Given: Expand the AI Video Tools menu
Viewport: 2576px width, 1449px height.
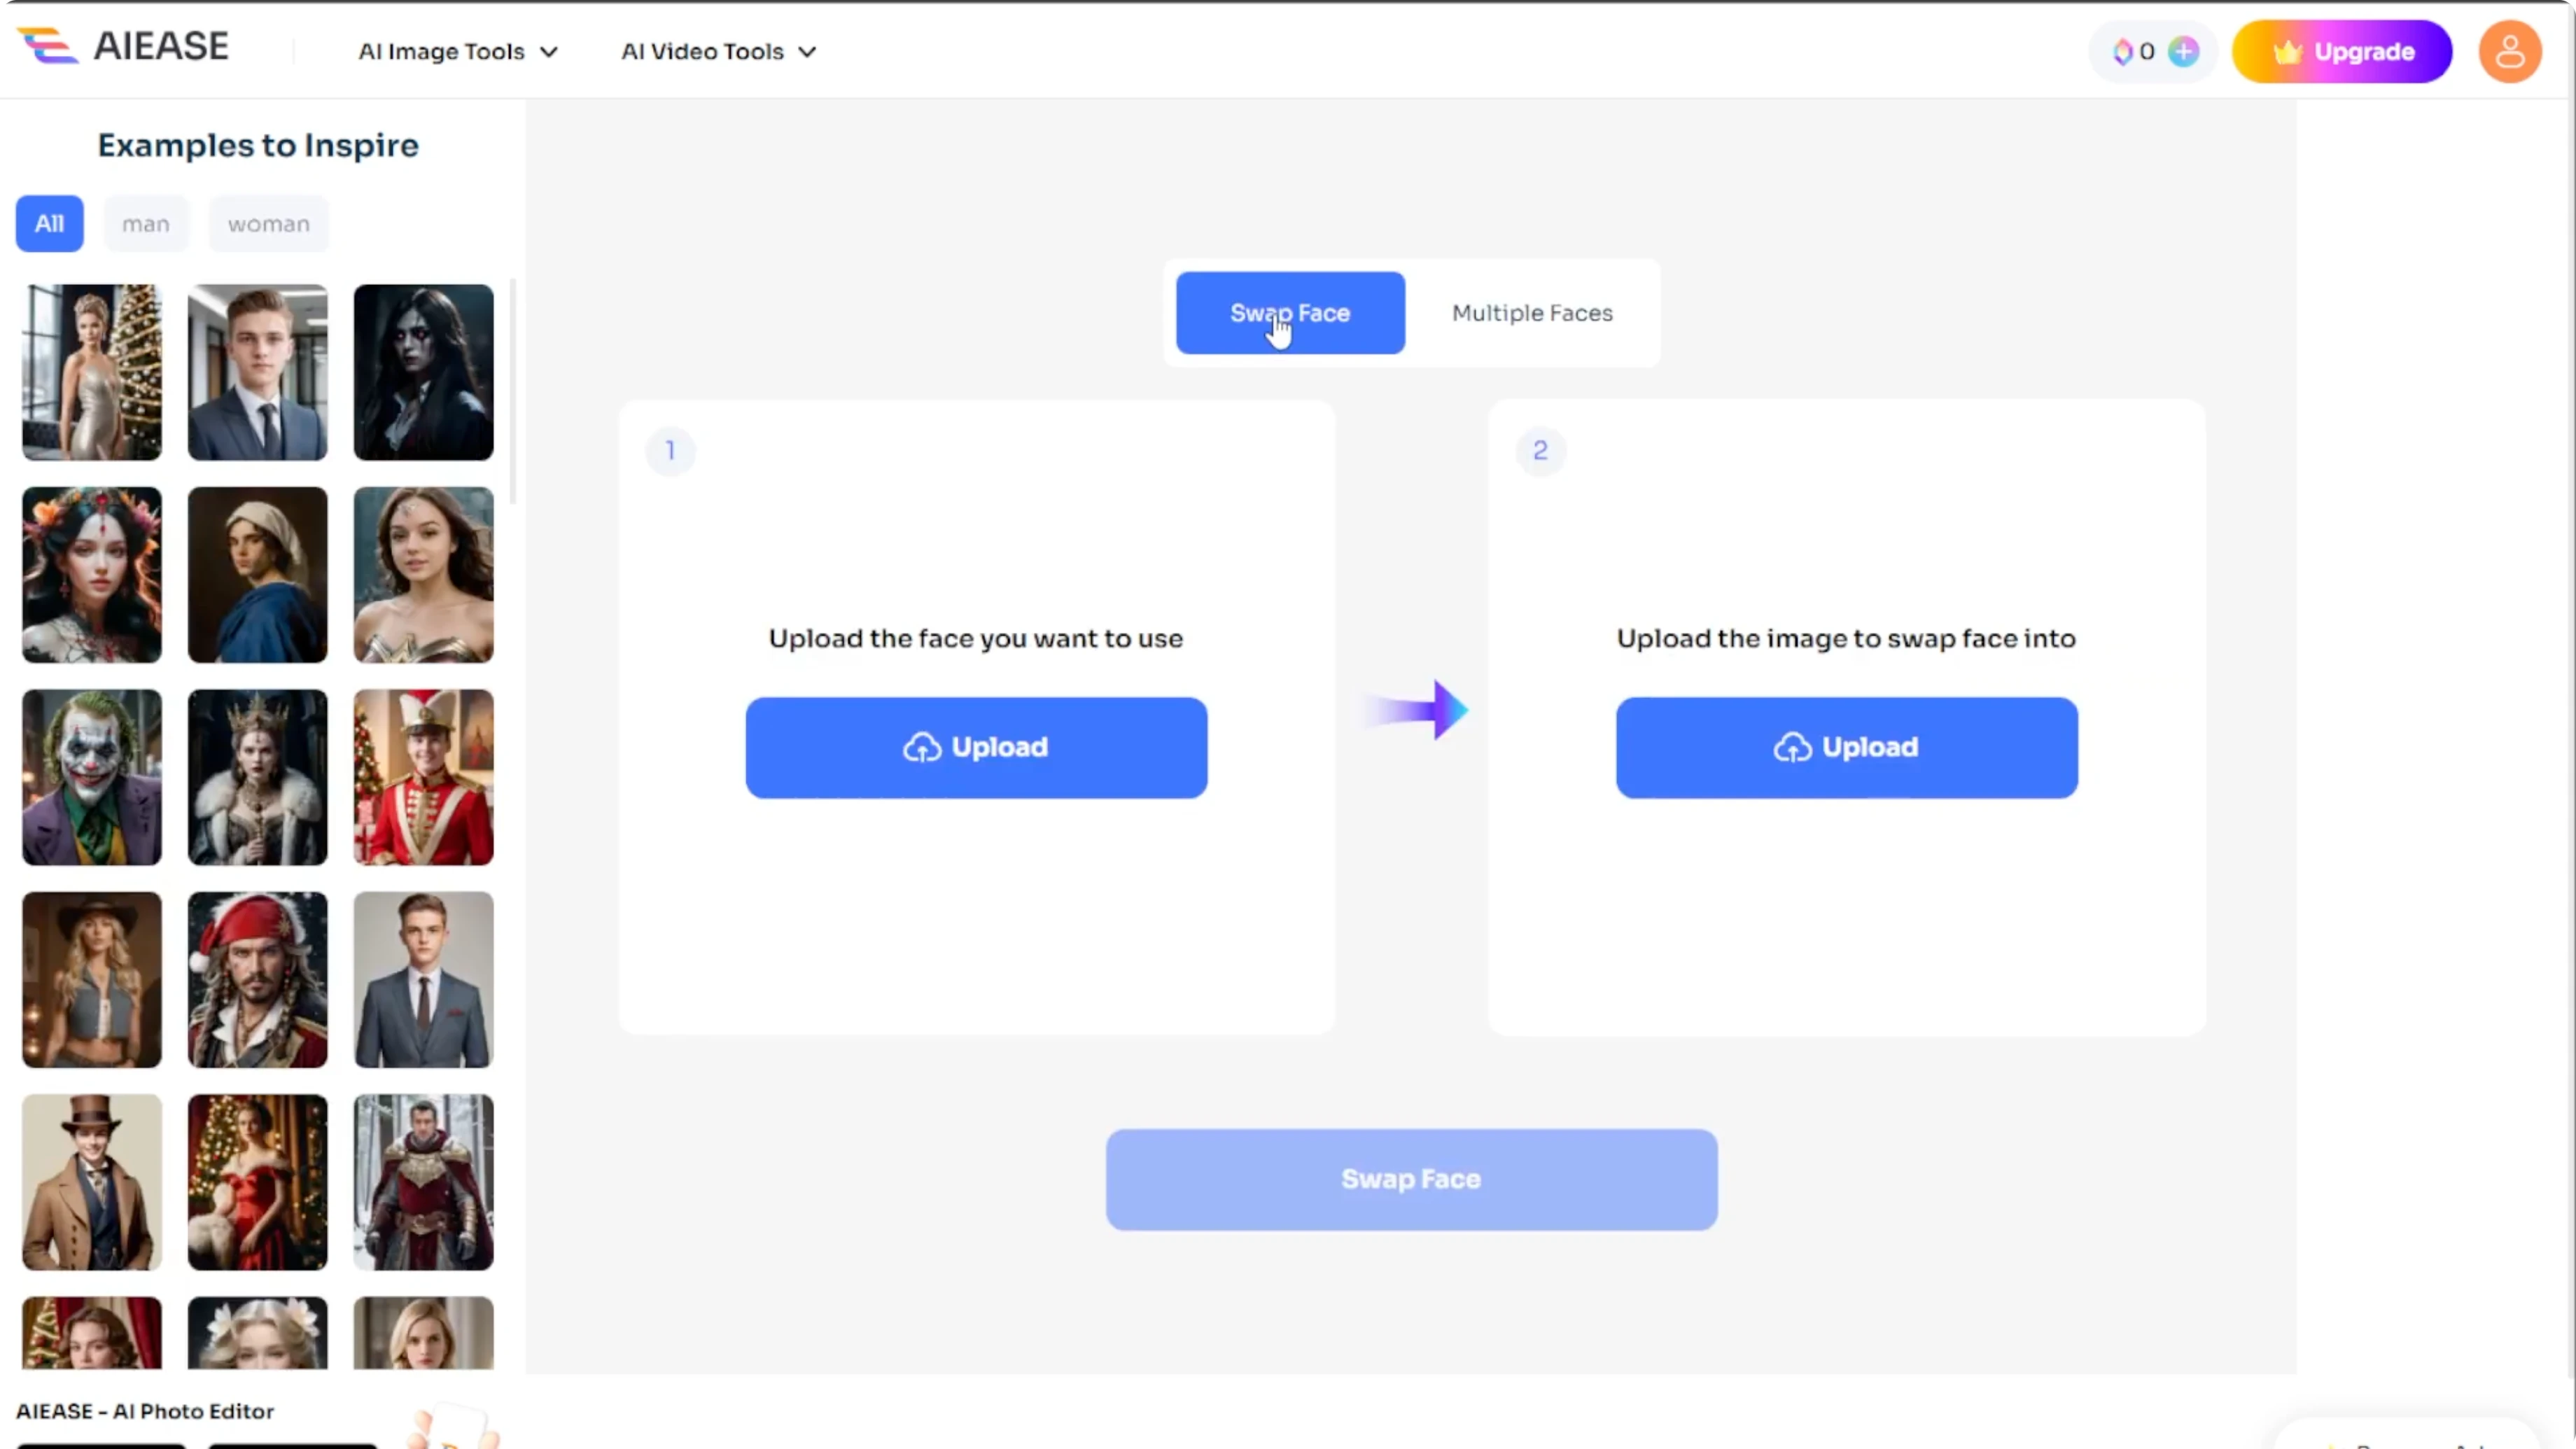Looking at the screenshot, I should point(719,51).
